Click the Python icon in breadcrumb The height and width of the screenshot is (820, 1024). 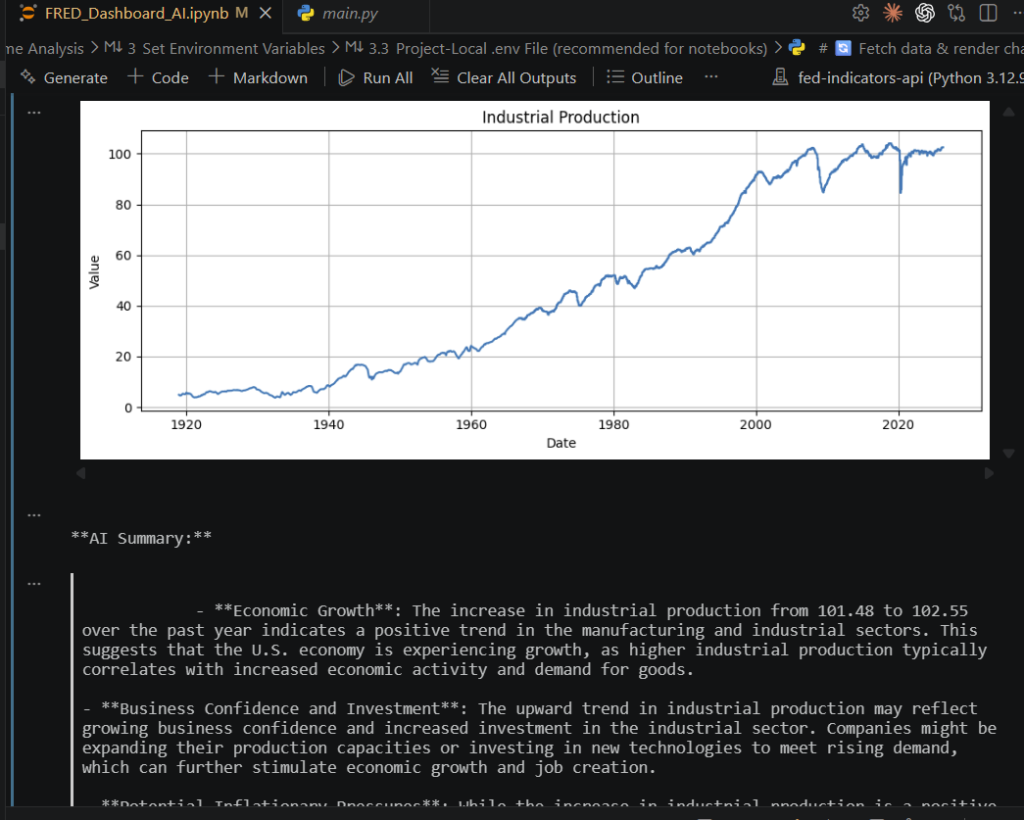pos(797,48)
